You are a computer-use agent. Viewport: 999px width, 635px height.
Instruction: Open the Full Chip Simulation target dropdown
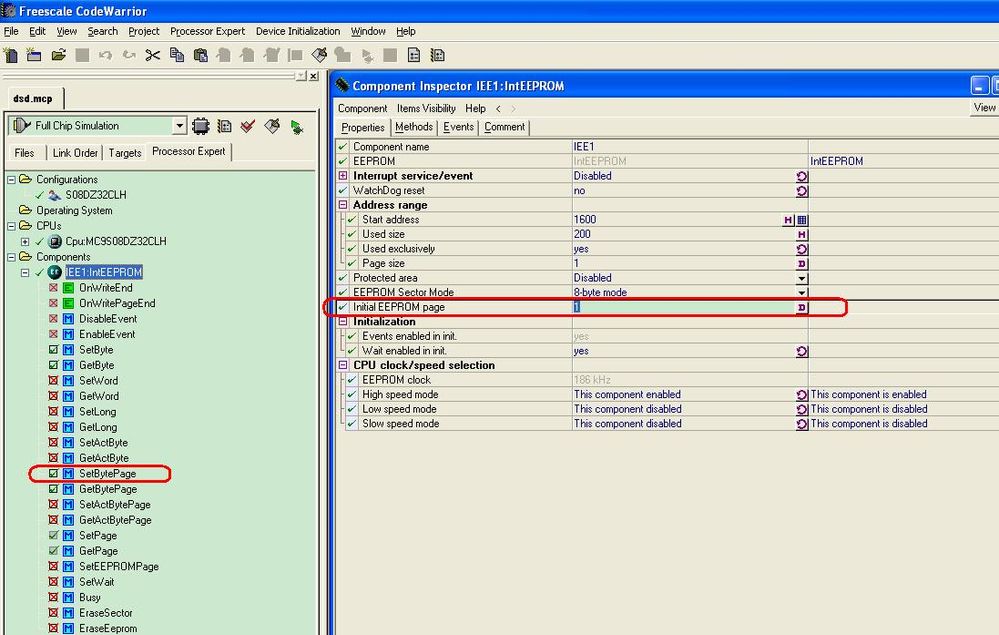(180, 126)
